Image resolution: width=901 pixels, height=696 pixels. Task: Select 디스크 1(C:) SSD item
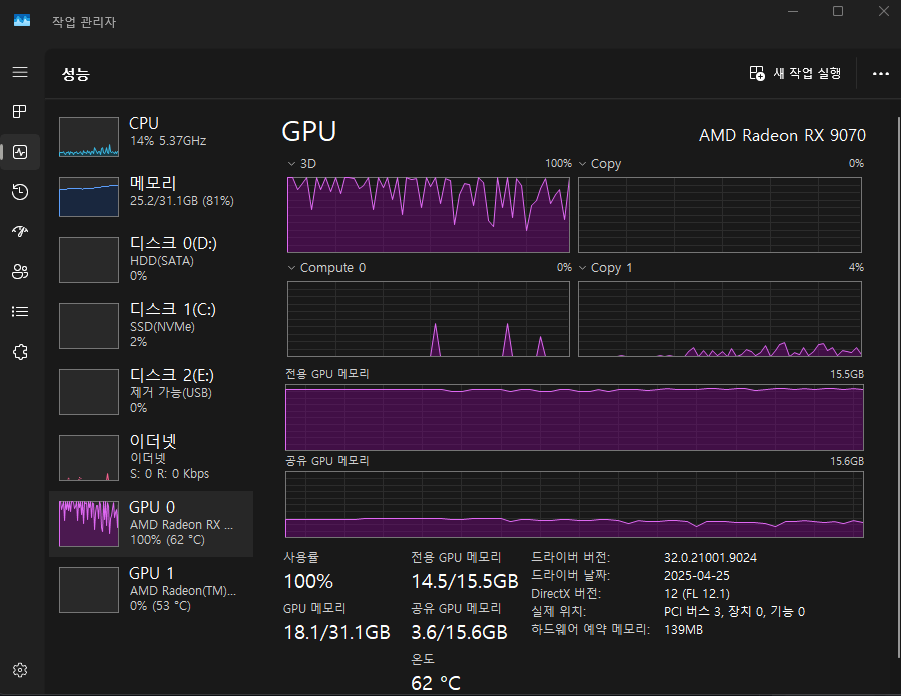coord(151,326)
